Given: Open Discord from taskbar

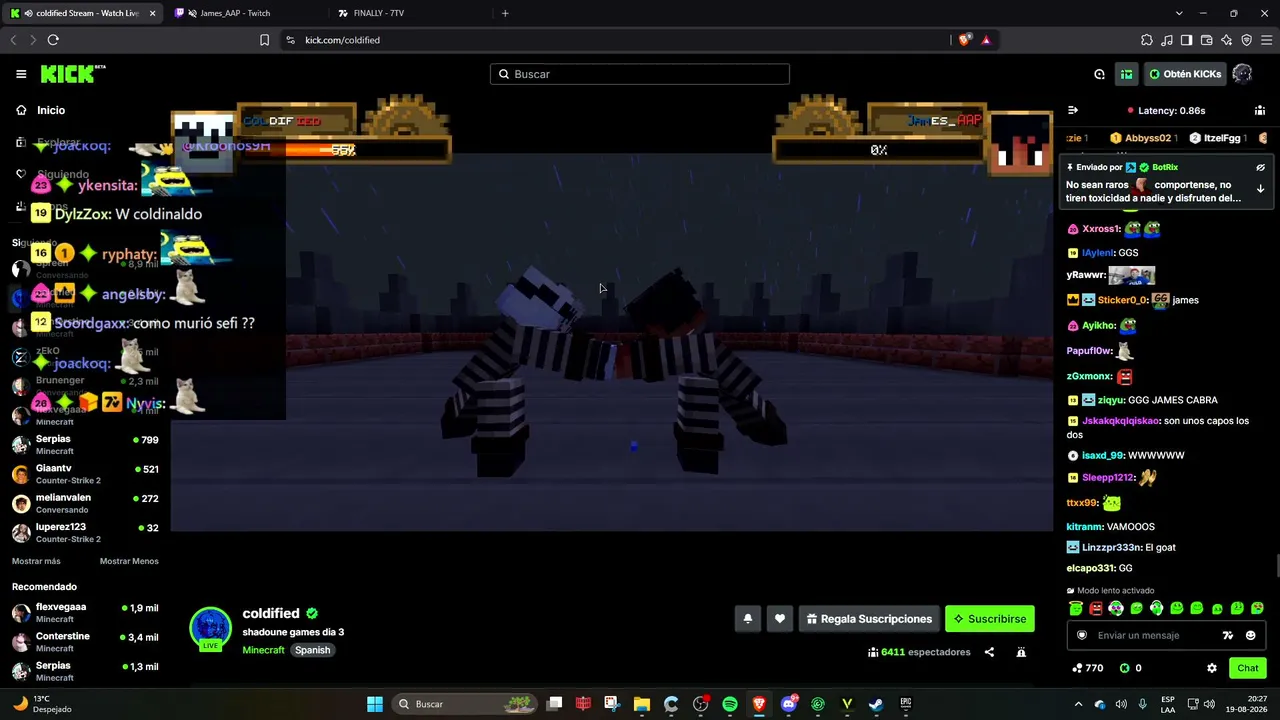Looking at the screenshot, I should (x=789, y=704).
